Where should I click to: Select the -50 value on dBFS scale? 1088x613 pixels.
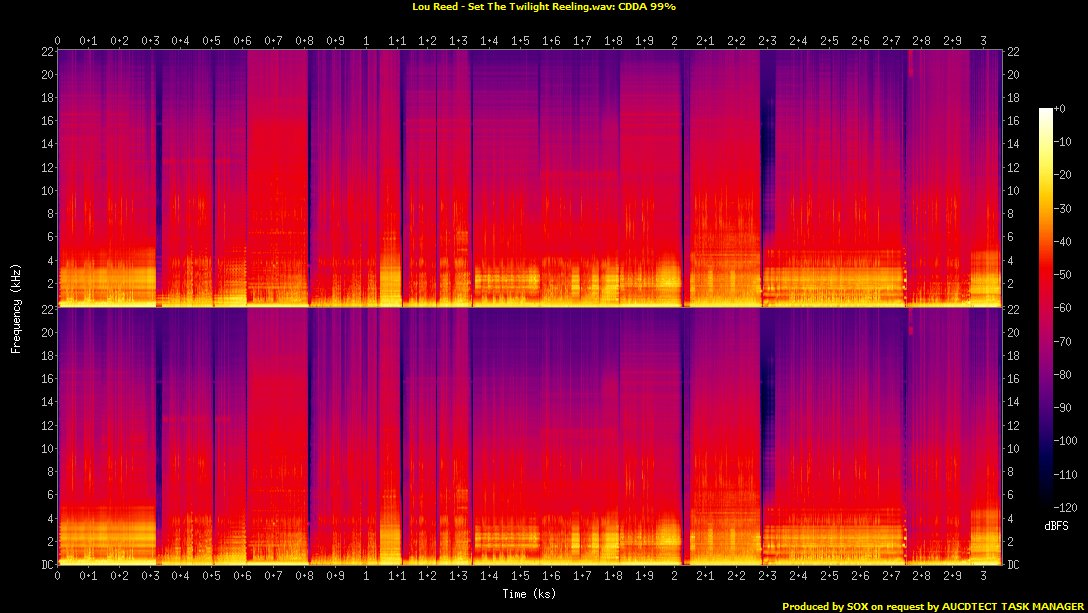click(x=1062, y=275)
